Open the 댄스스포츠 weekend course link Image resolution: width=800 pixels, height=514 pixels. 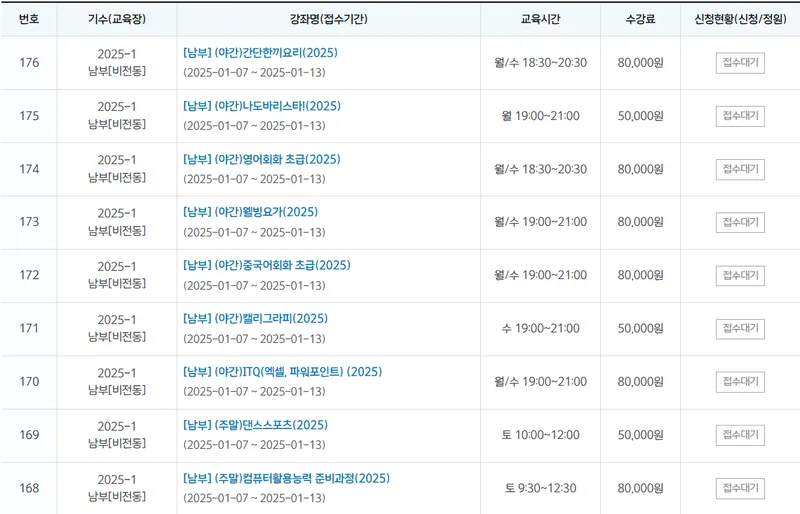point(256,425)
